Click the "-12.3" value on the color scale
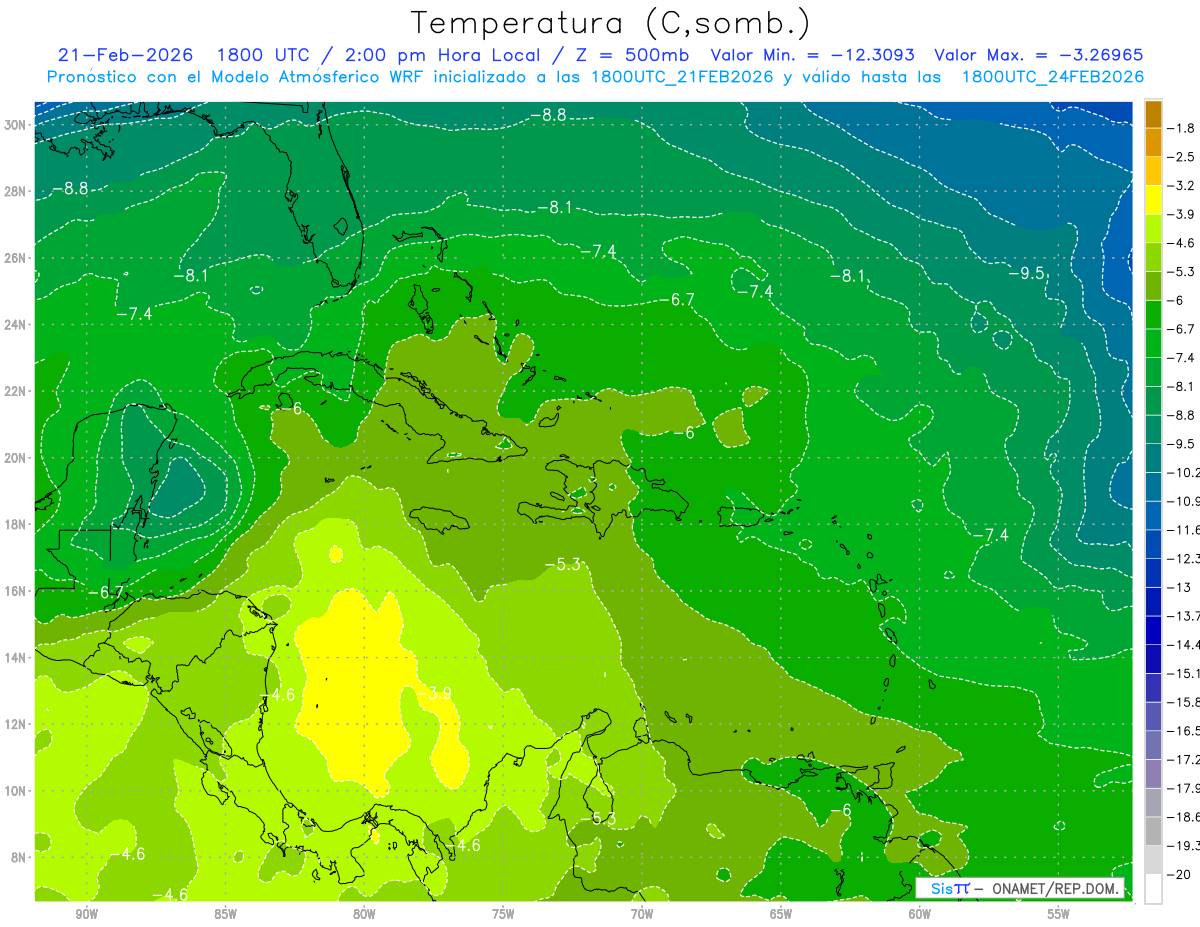The height and width of the screenshot is (927, 1200). [1184, 558]
